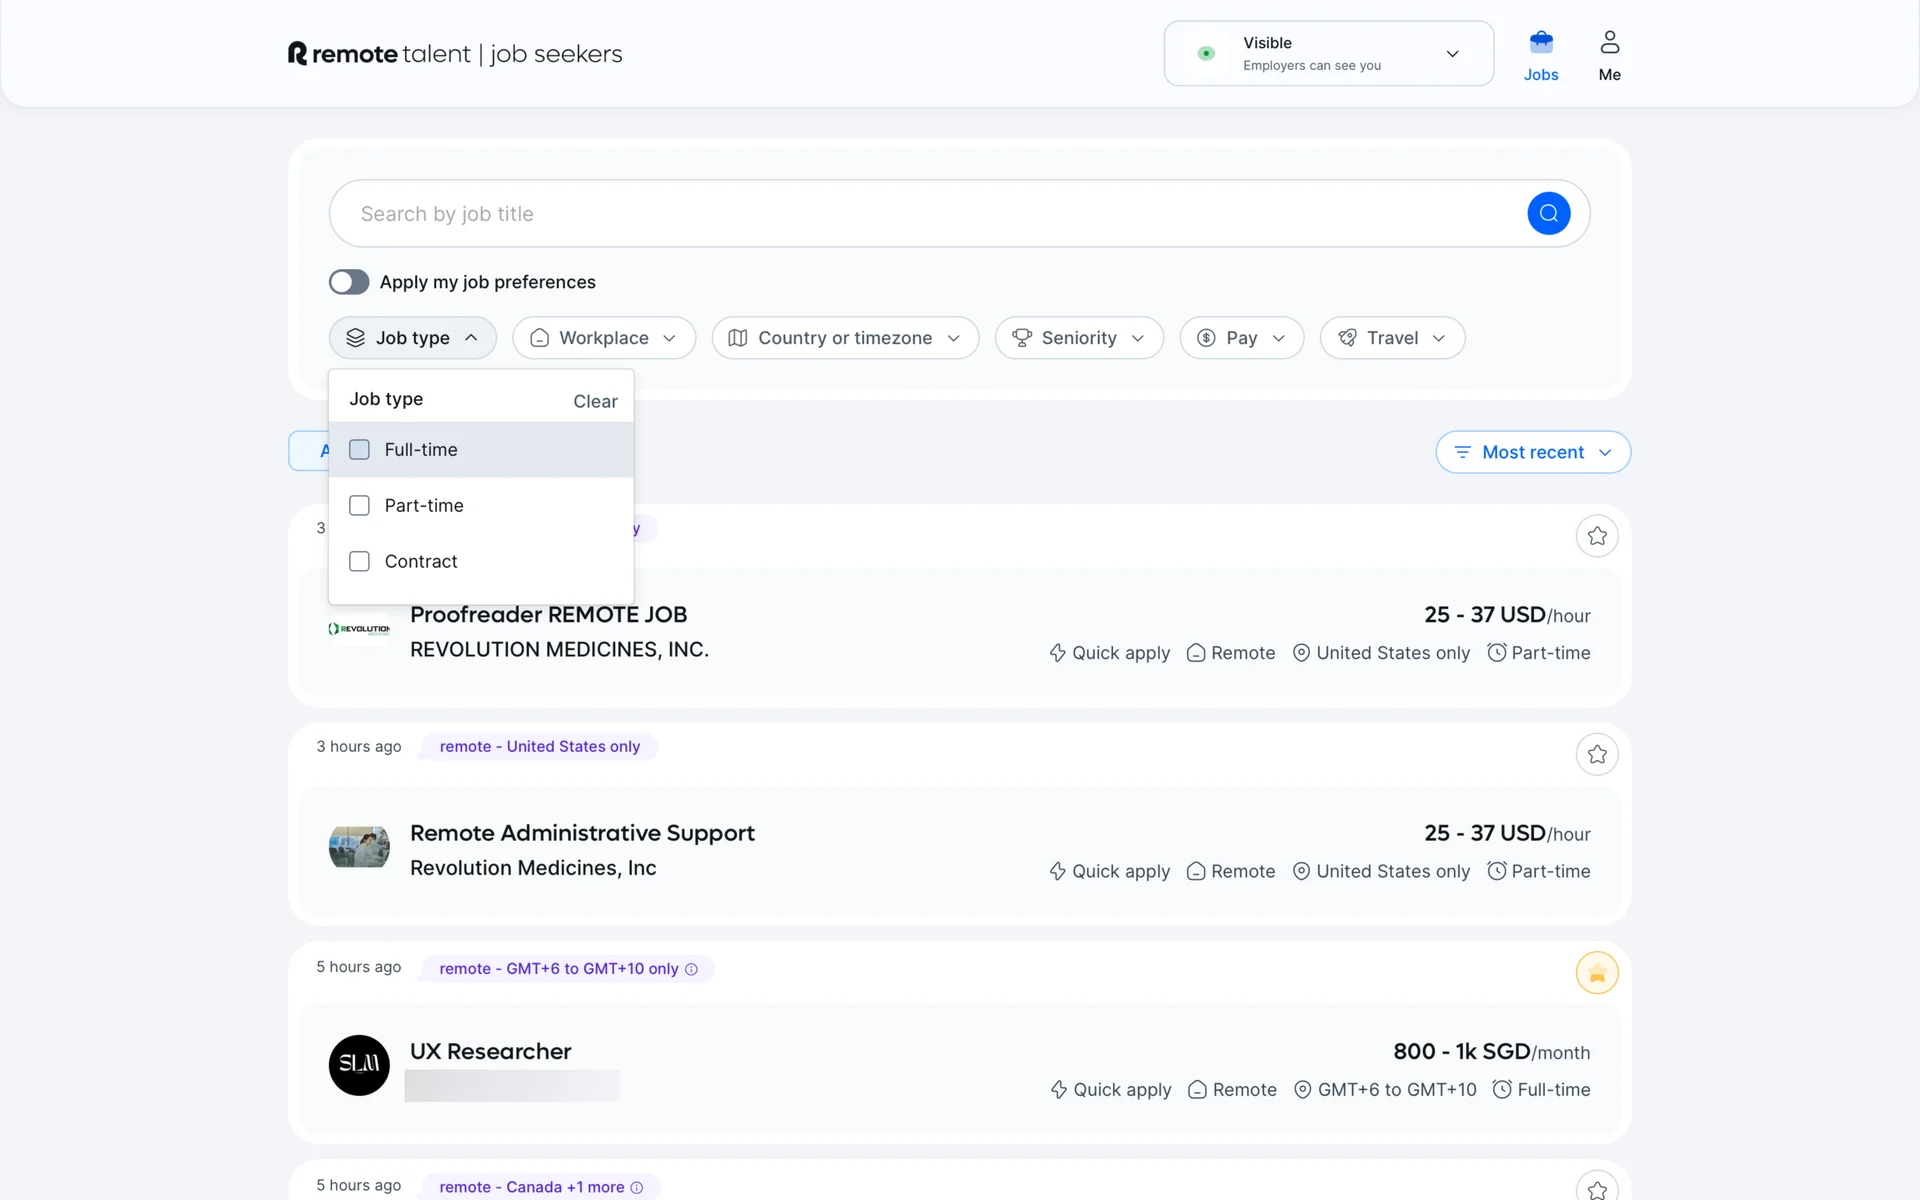Click the Search by job title field
The height and width of the screenshot is (1200, 1920).
[x=920, y=214]
